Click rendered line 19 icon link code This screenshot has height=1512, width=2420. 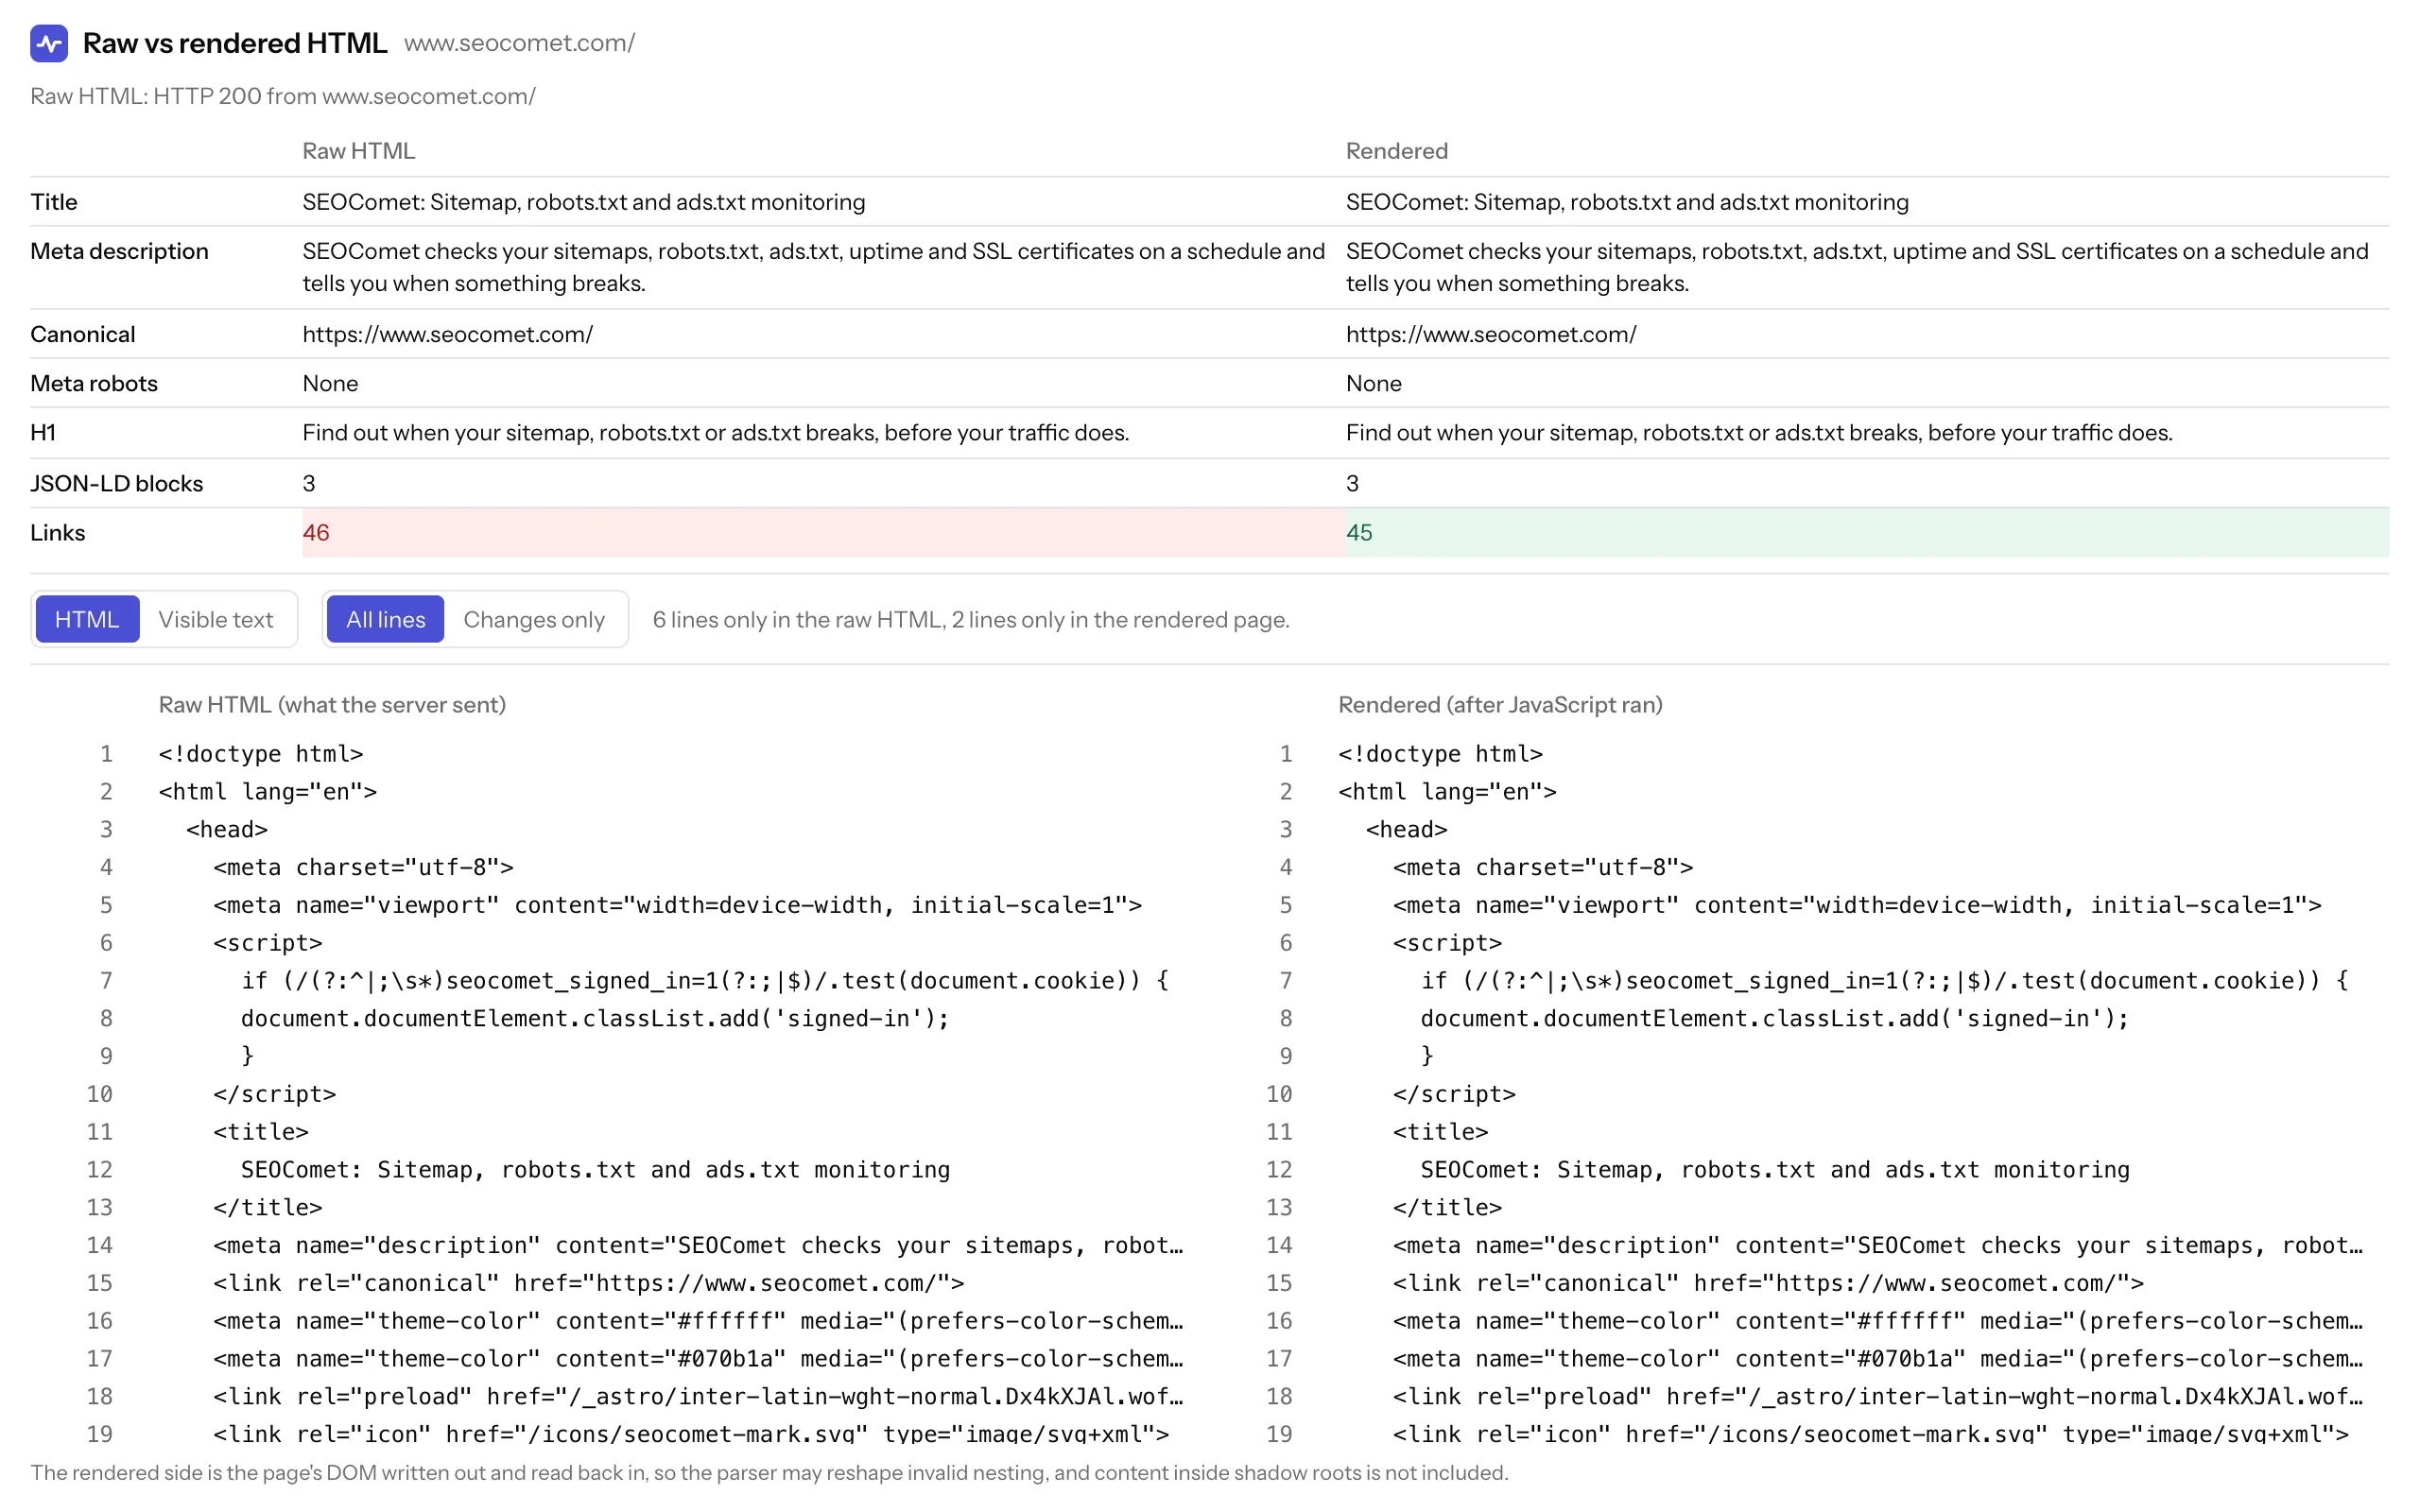[x=1871, y=1433]
